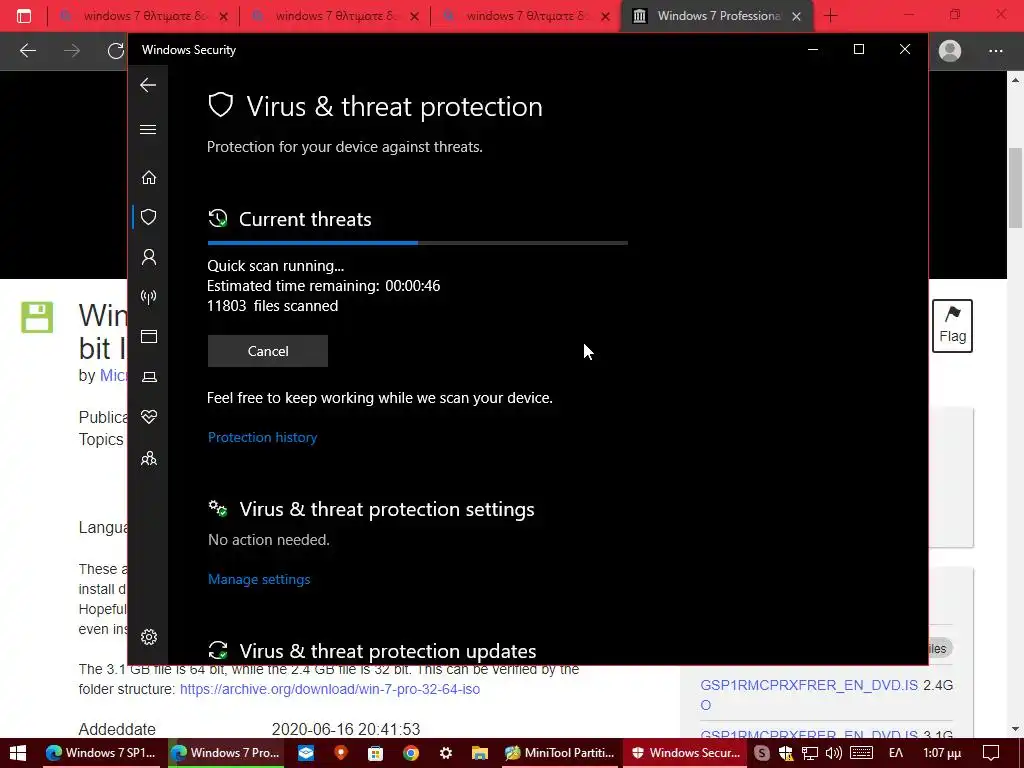
Task: Click Manage settings link
Action: coord(259,579)
